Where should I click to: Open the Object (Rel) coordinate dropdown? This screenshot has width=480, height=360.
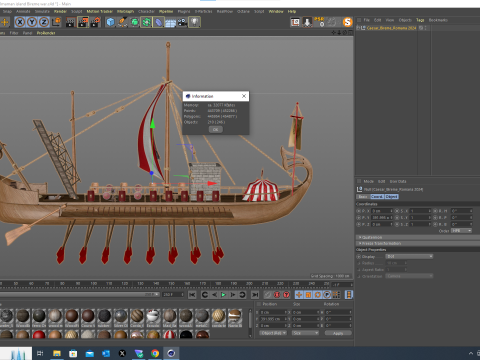coord(273,333)
